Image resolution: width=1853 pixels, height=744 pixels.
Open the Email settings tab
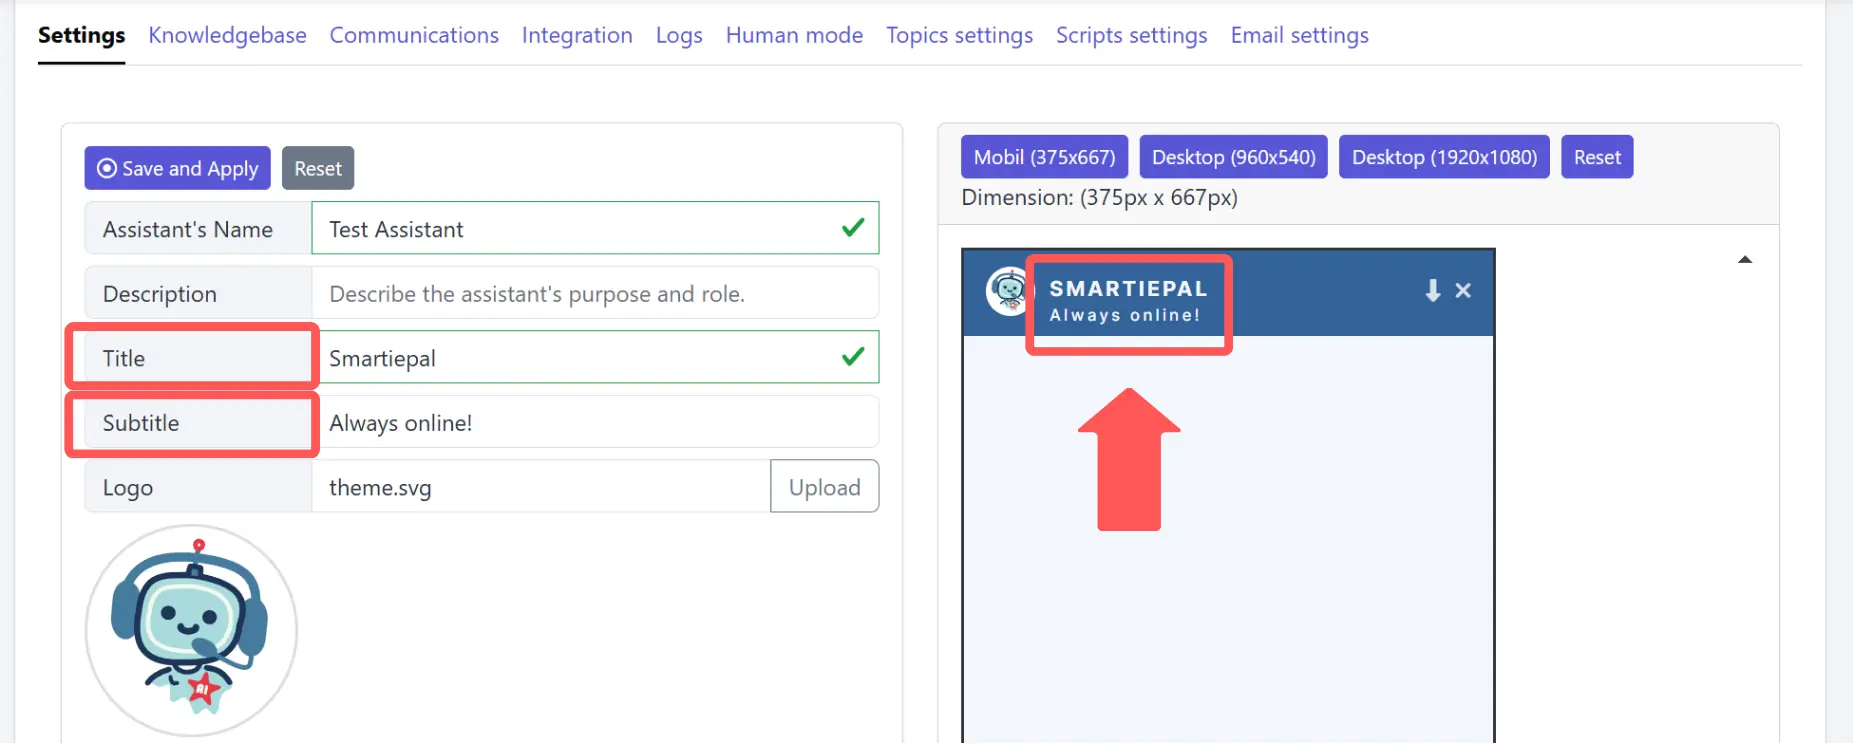pos(1299,35)
